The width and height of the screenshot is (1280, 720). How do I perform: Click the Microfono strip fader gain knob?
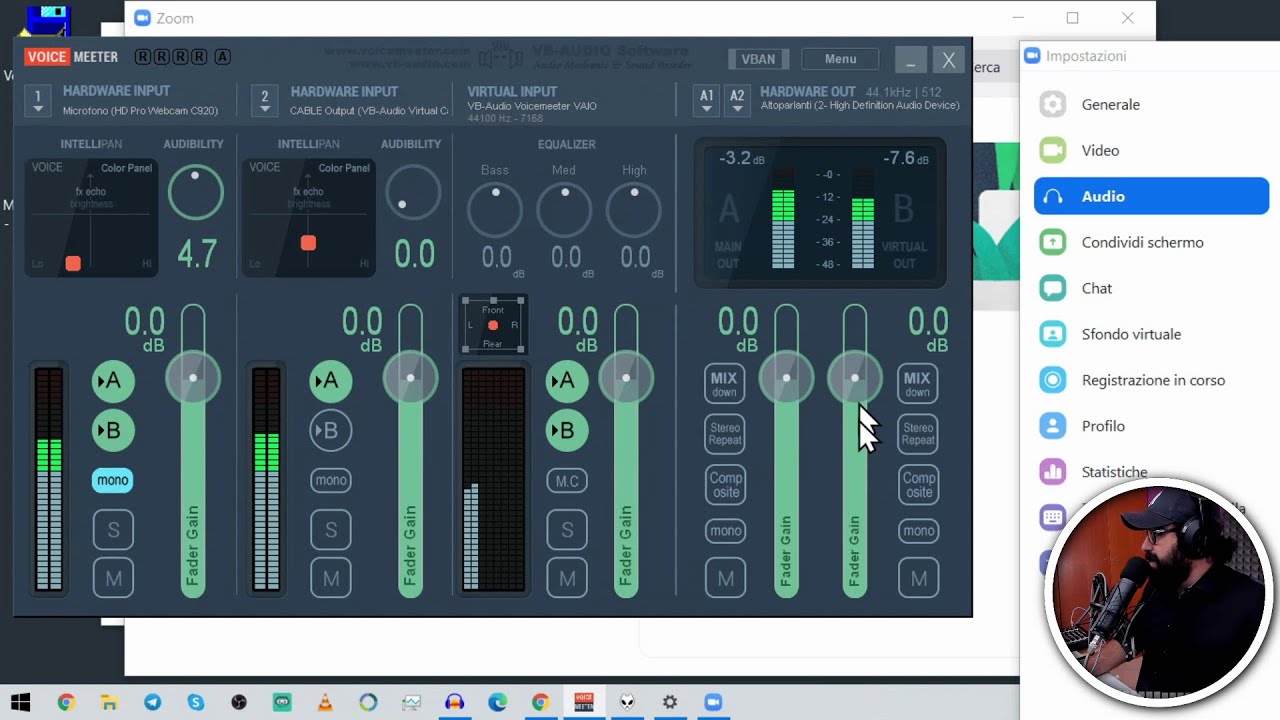tap(193, 378)
